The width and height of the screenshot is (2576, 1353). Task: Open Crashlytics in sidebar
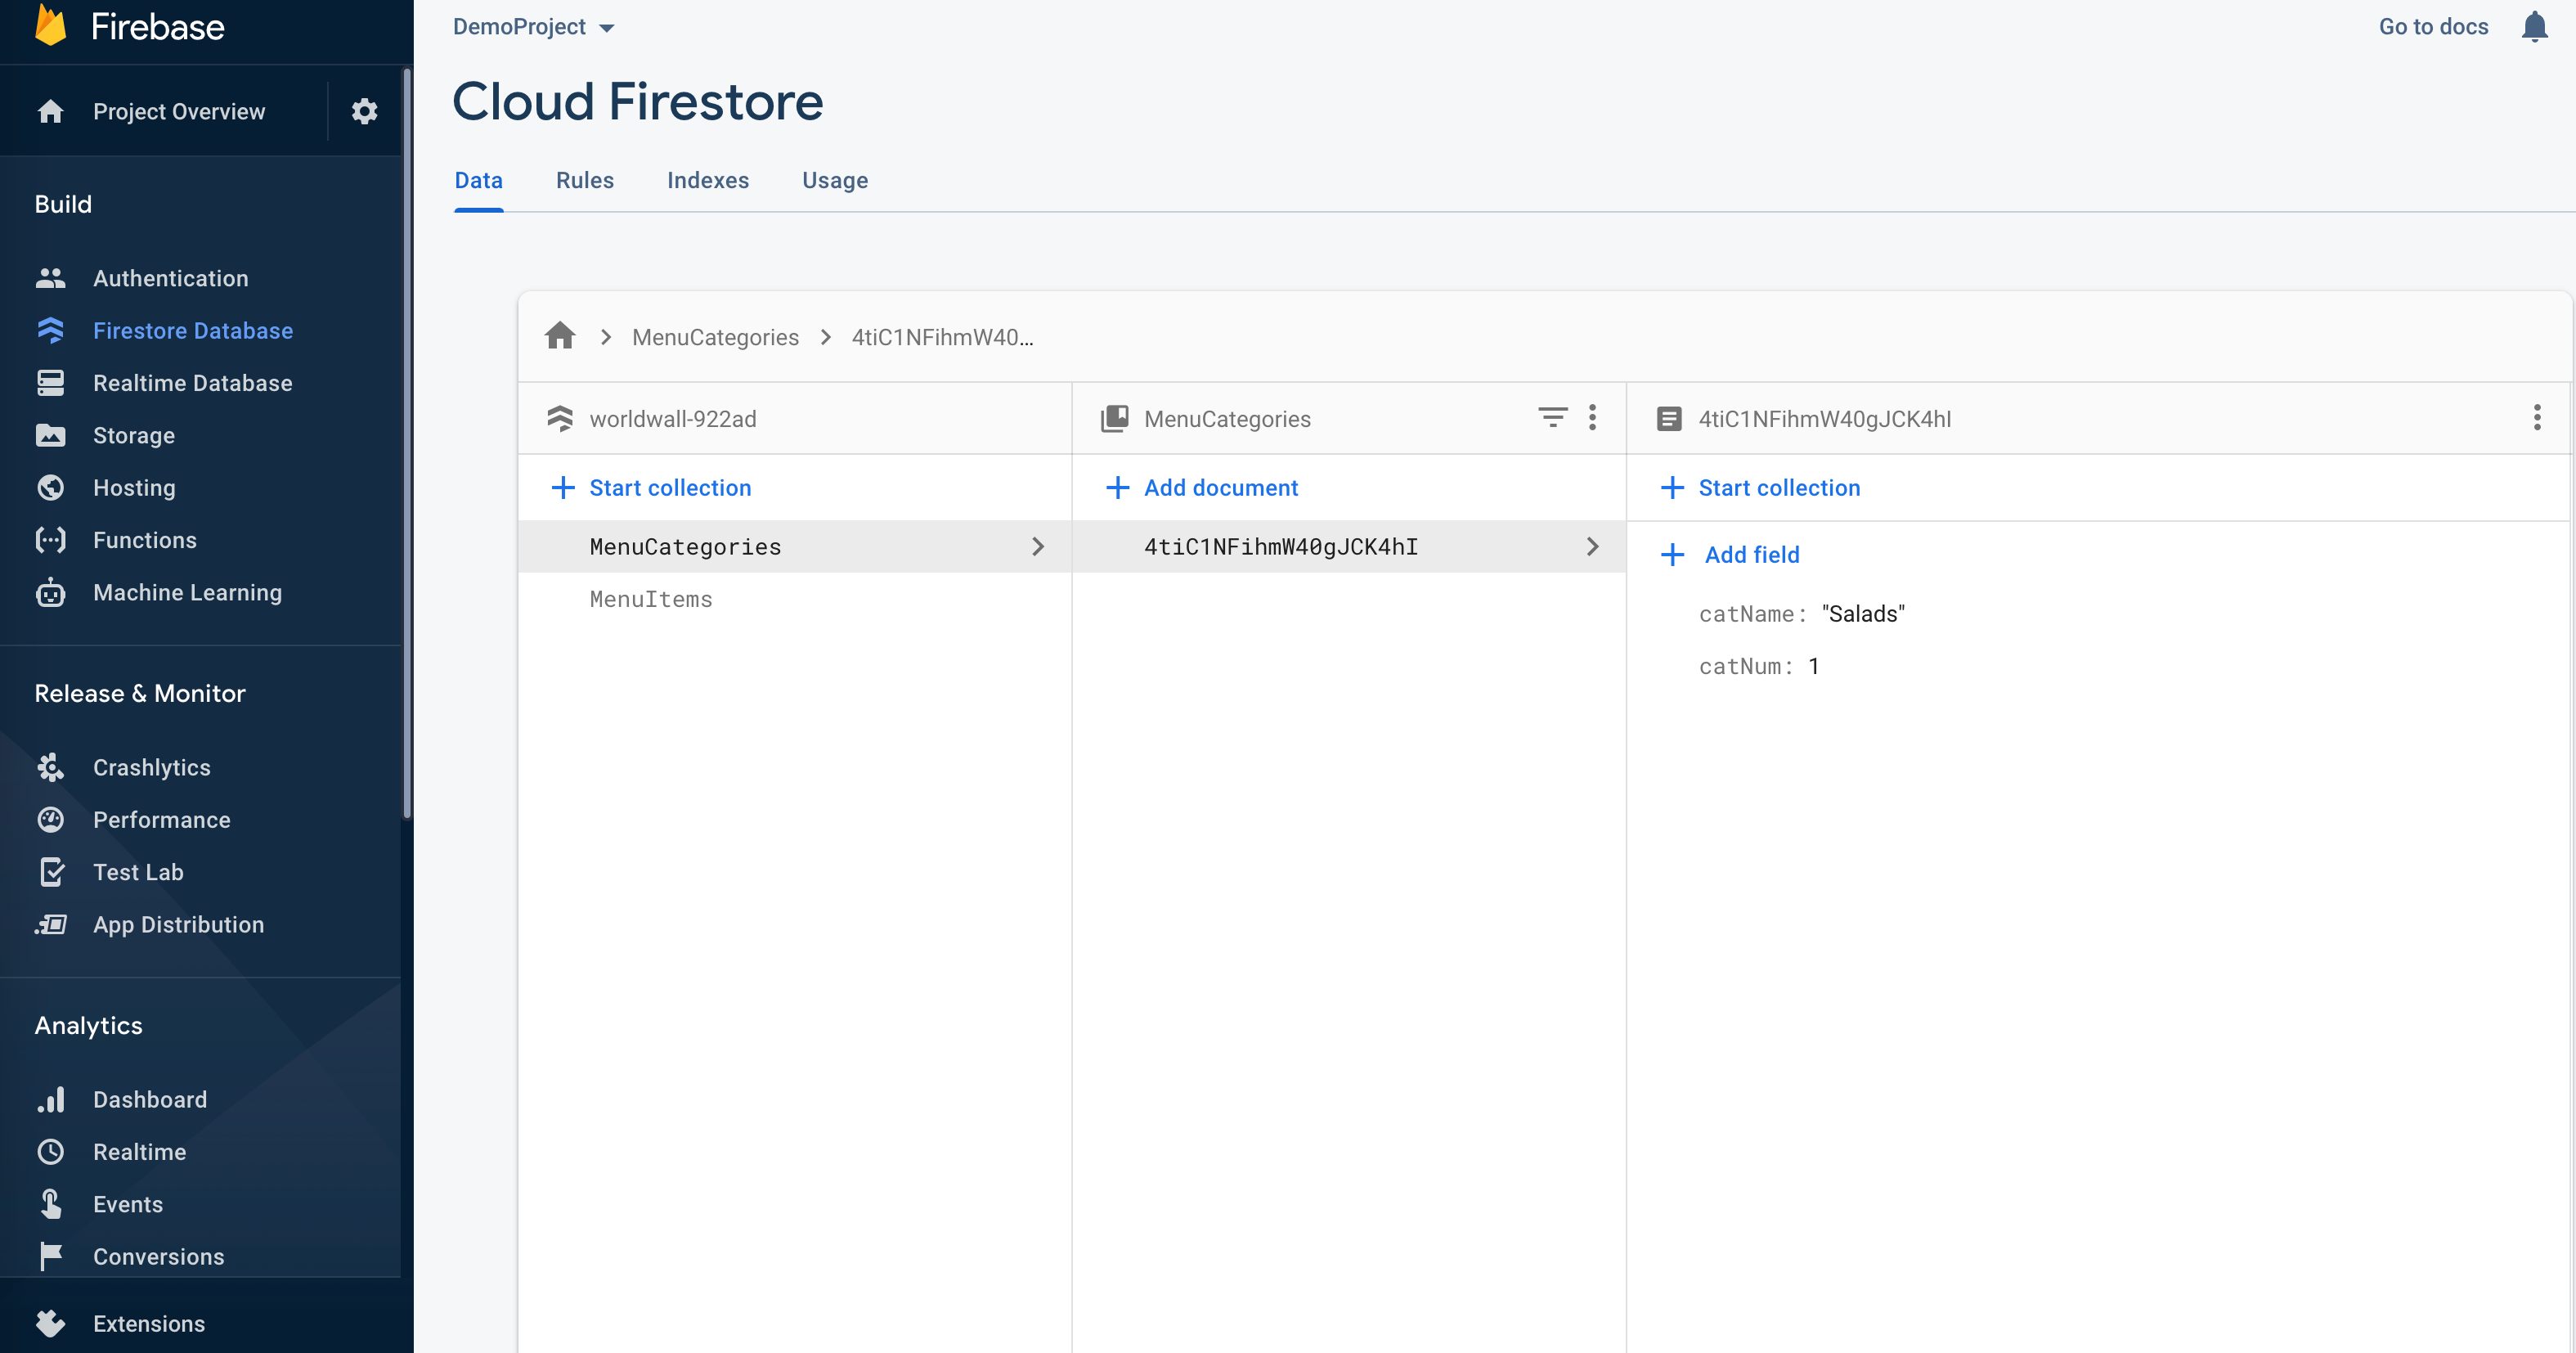(151, 767)
